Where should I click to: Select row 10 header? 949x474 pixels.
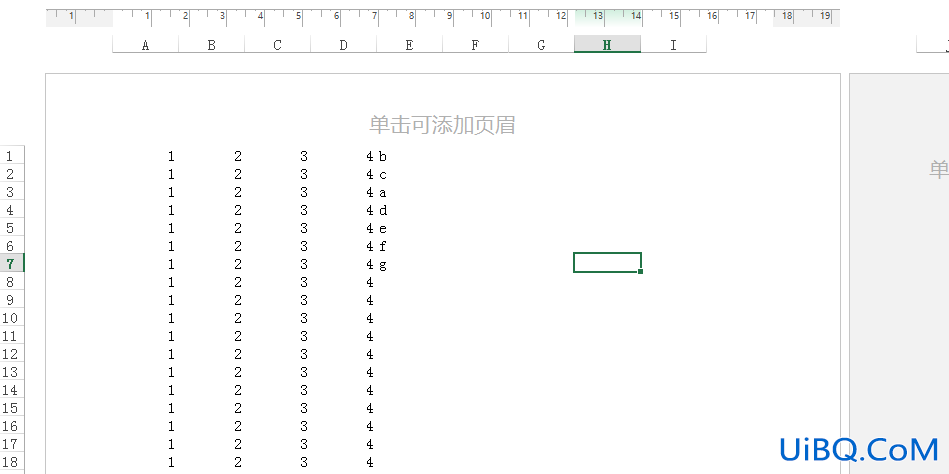(x=12, y=318)
